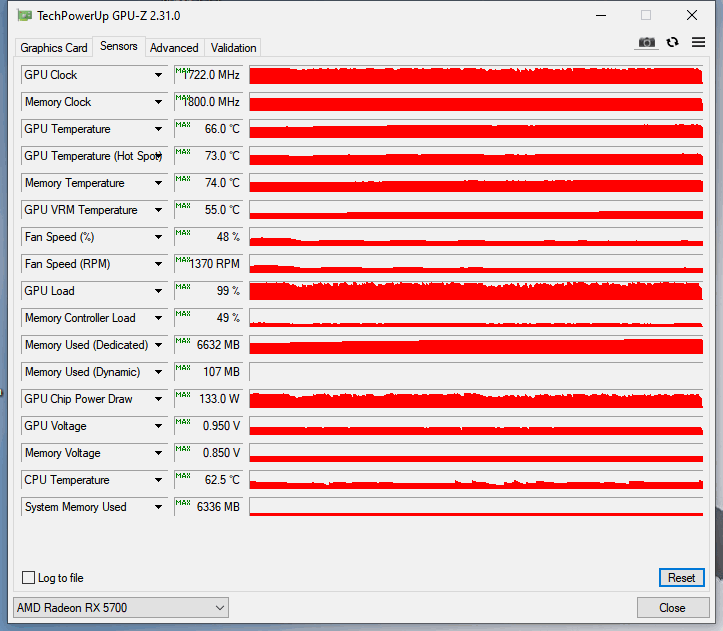Click the GPU Chip Power Draw graph

[x=476, y=399]
